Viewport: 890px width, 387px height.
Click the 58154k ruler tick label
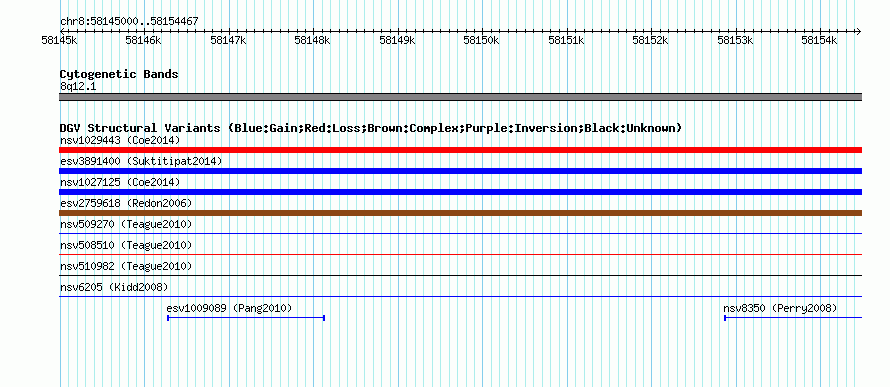[819, 40]
